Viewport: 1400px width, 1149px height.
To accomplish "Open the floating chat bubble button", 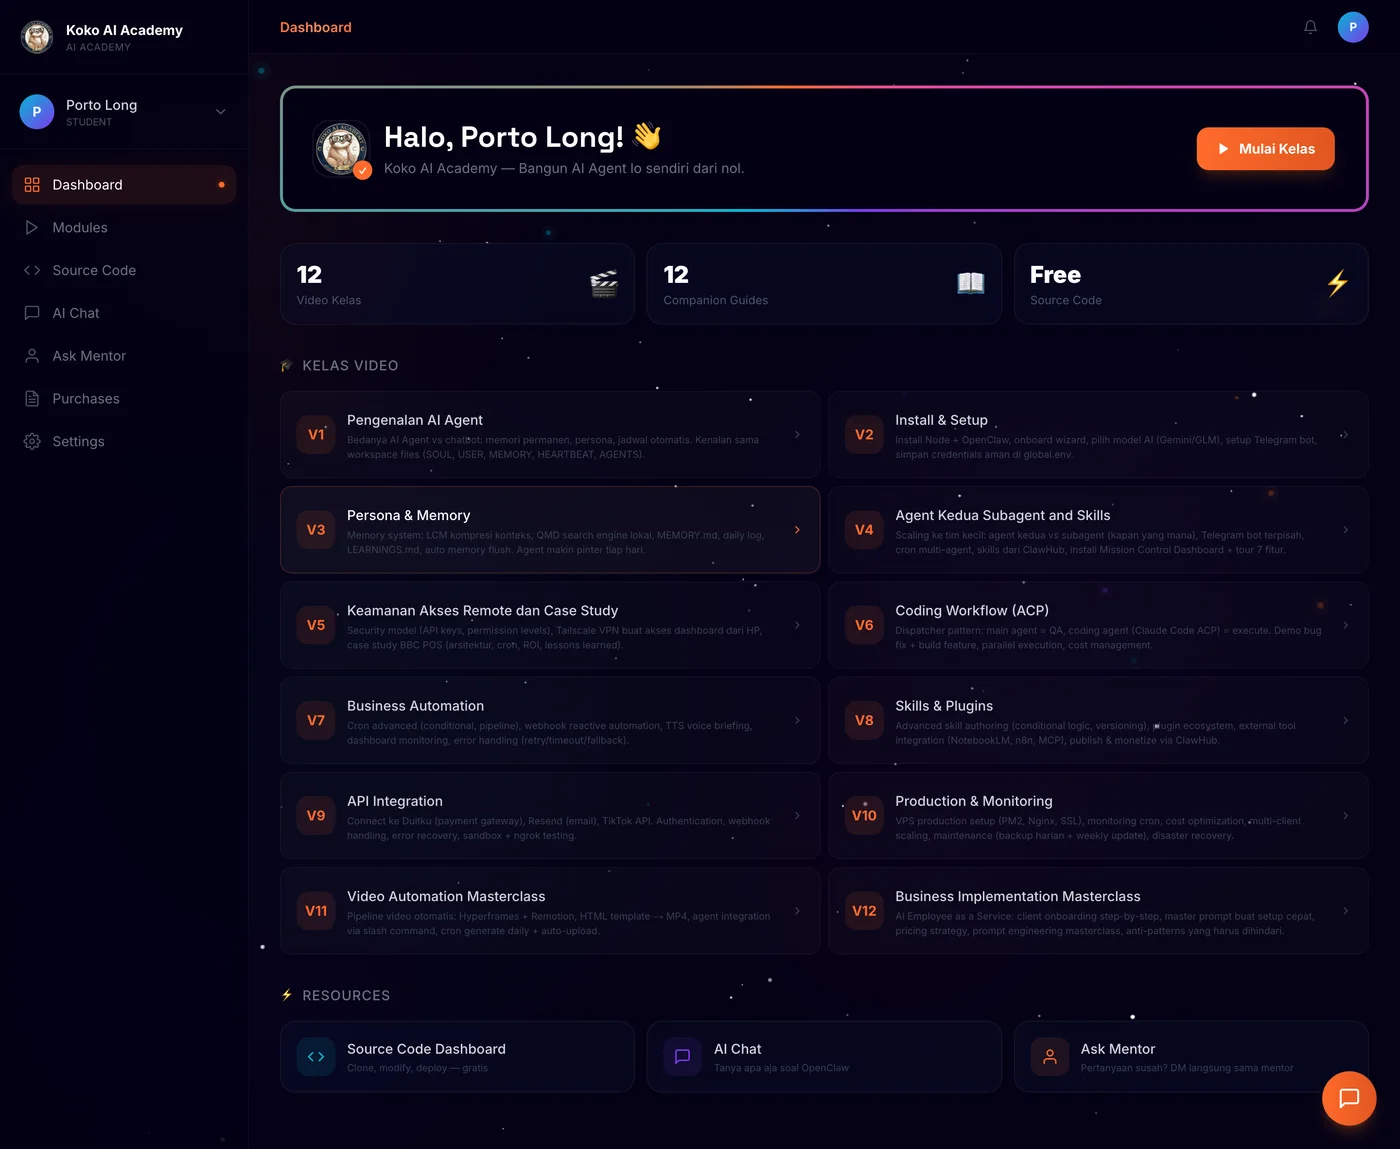I will pyautogui.click(x=1349, y=1098).
